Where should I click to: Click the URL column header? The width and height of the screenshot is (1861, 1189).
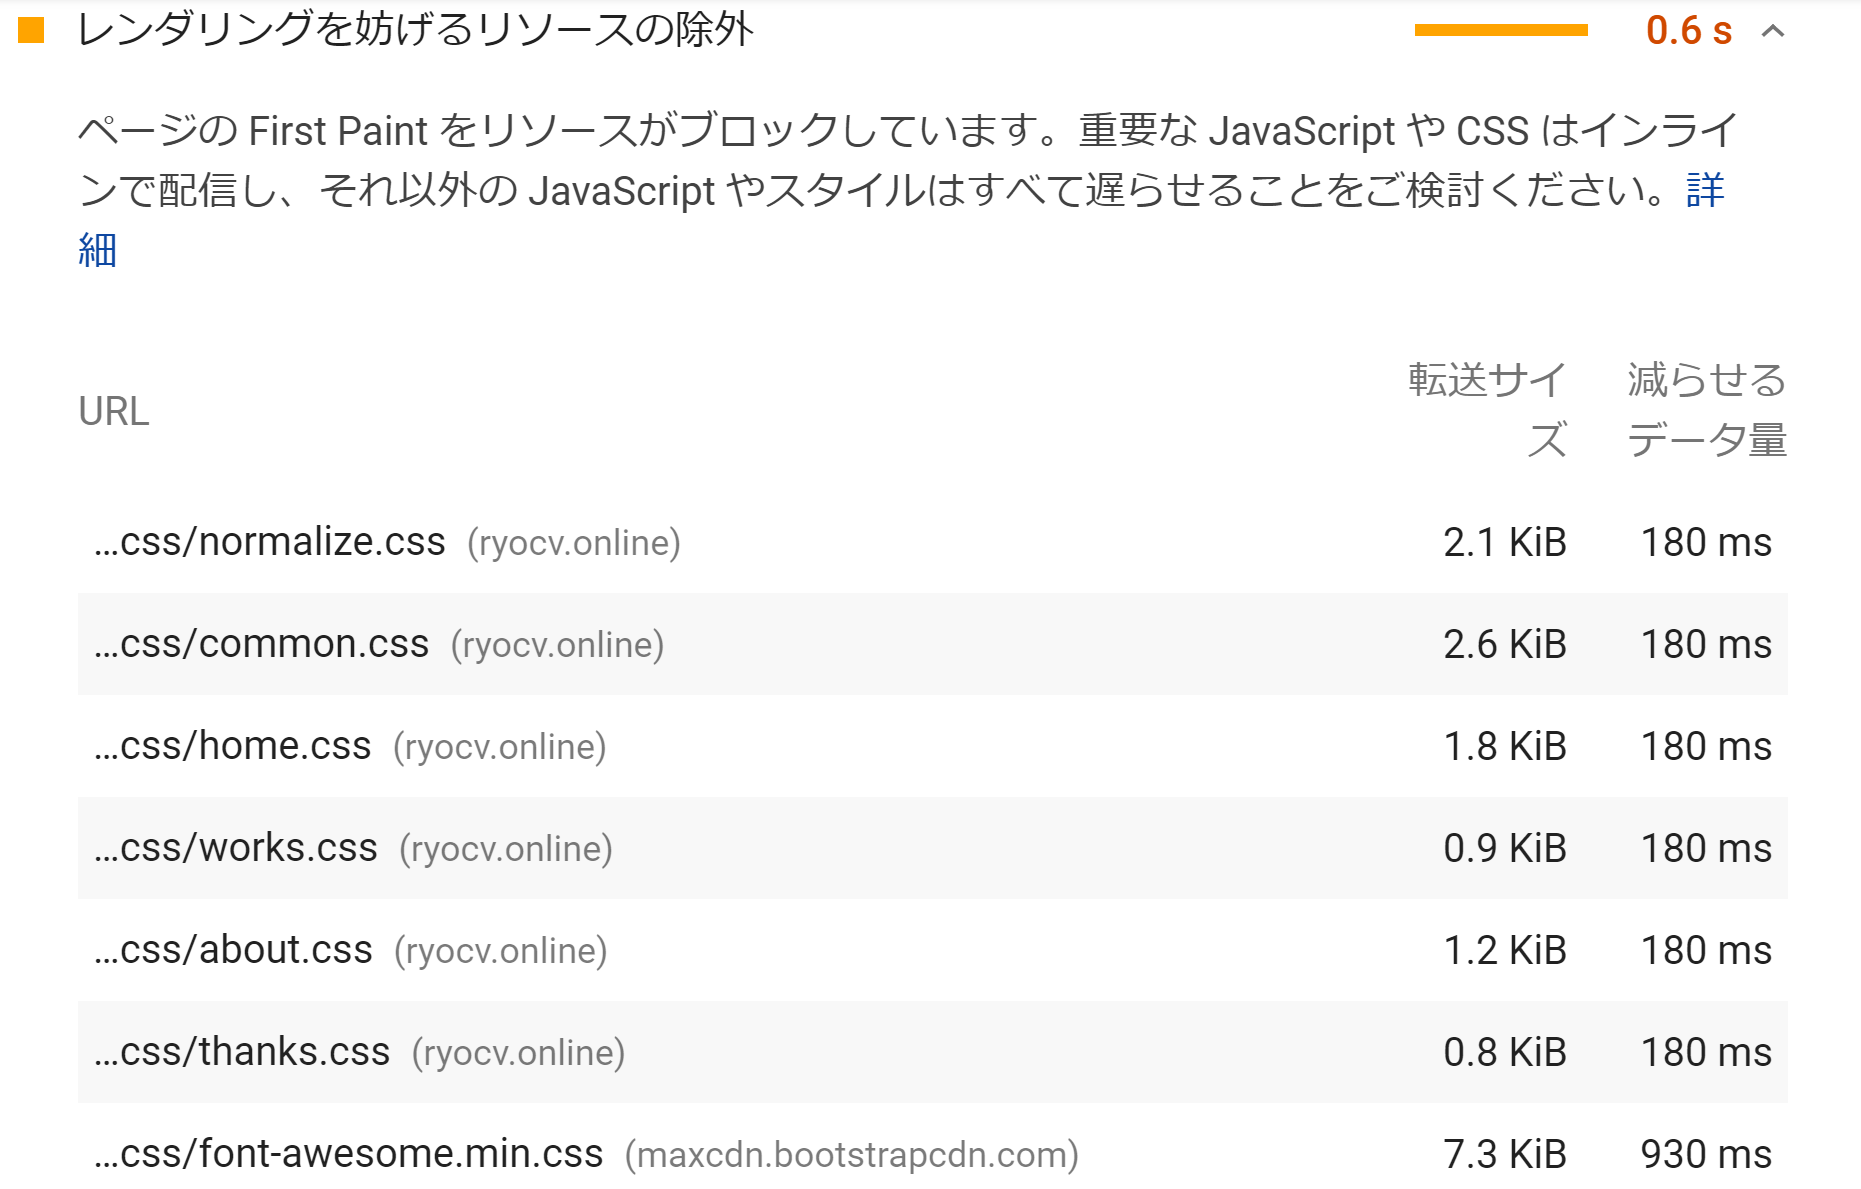point(114,411)
